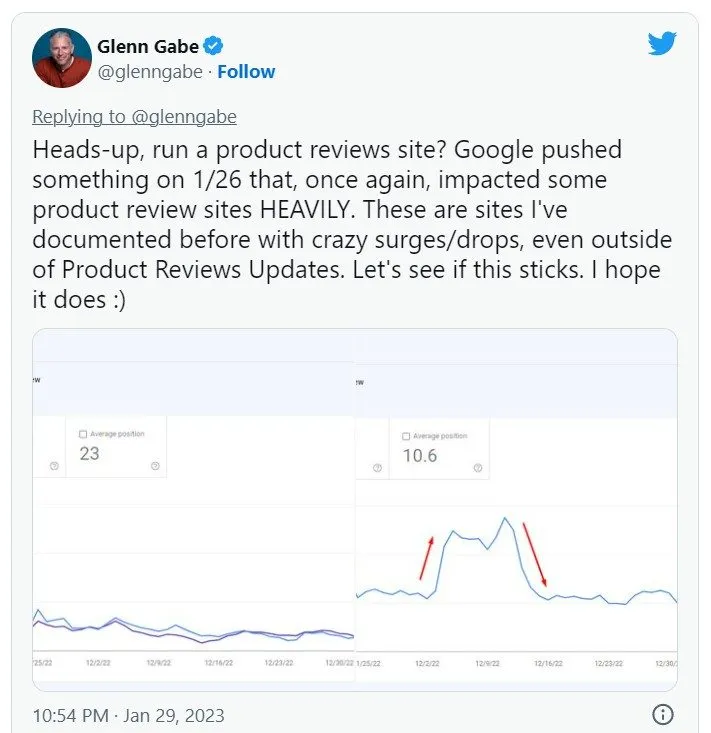Follow Glenn Gabe

(x=246, y=72)
